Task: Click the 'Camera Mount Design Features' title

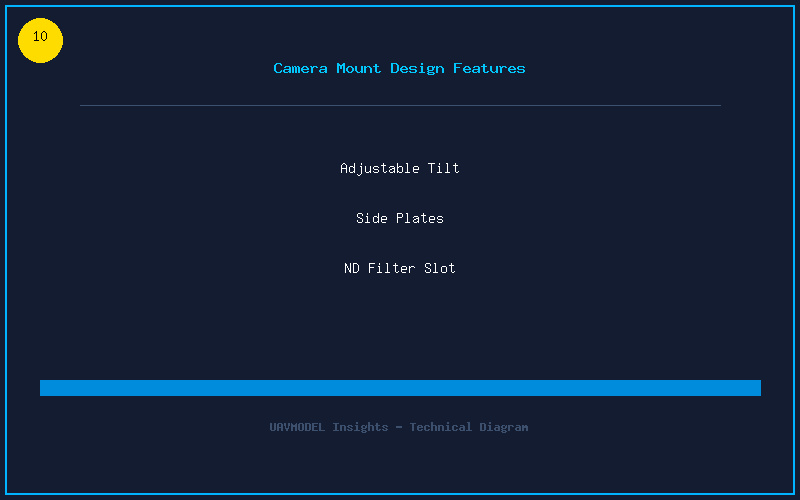Action: pos(399,68)
